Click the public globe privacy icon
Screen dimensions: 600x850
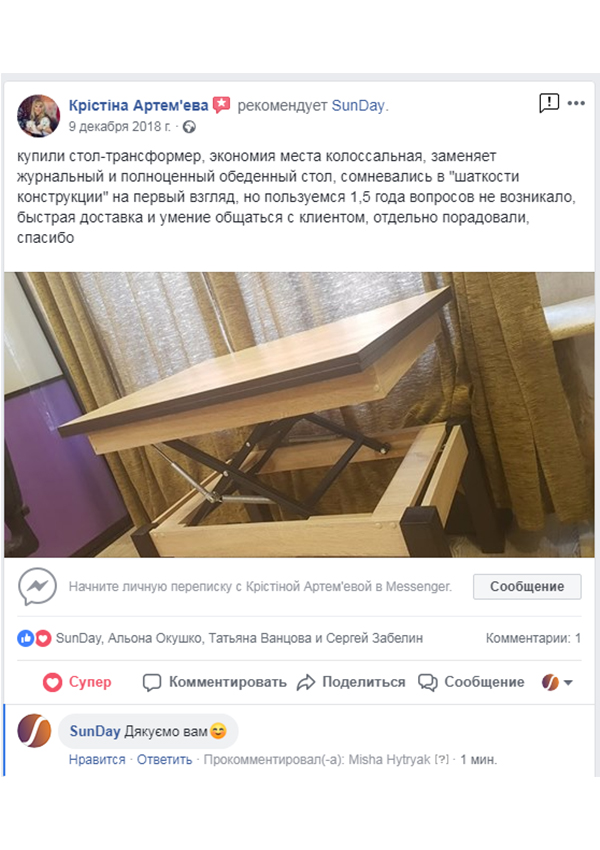(x=189, y=127)
